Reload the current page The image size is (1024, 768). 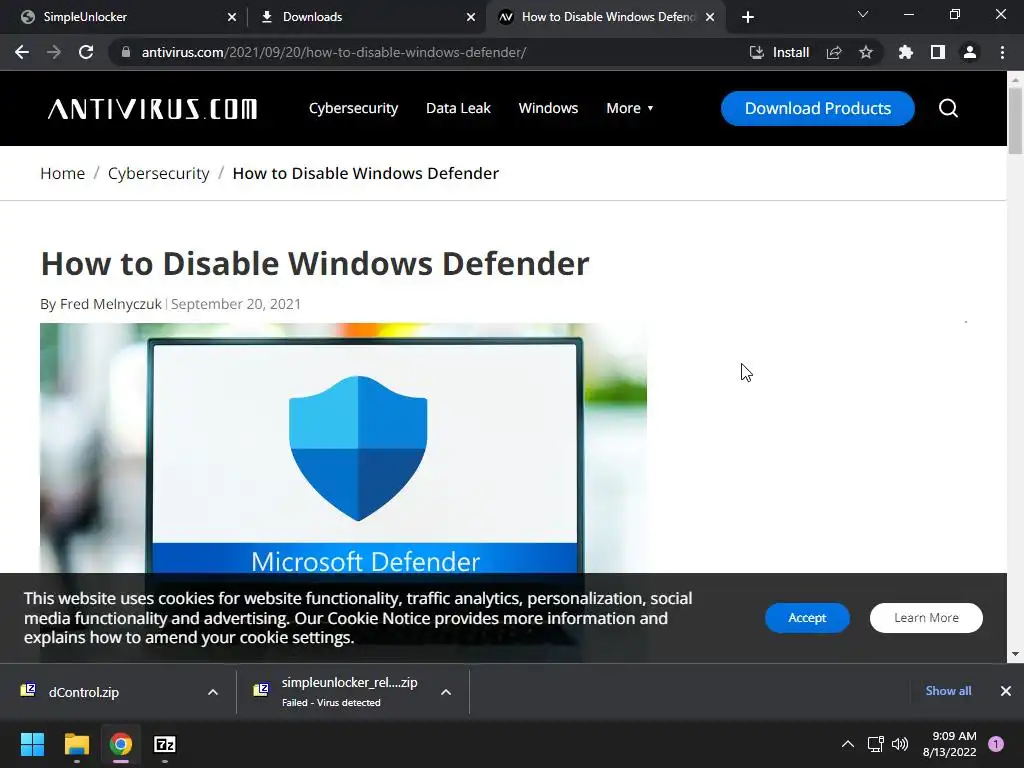coord(86,52)
